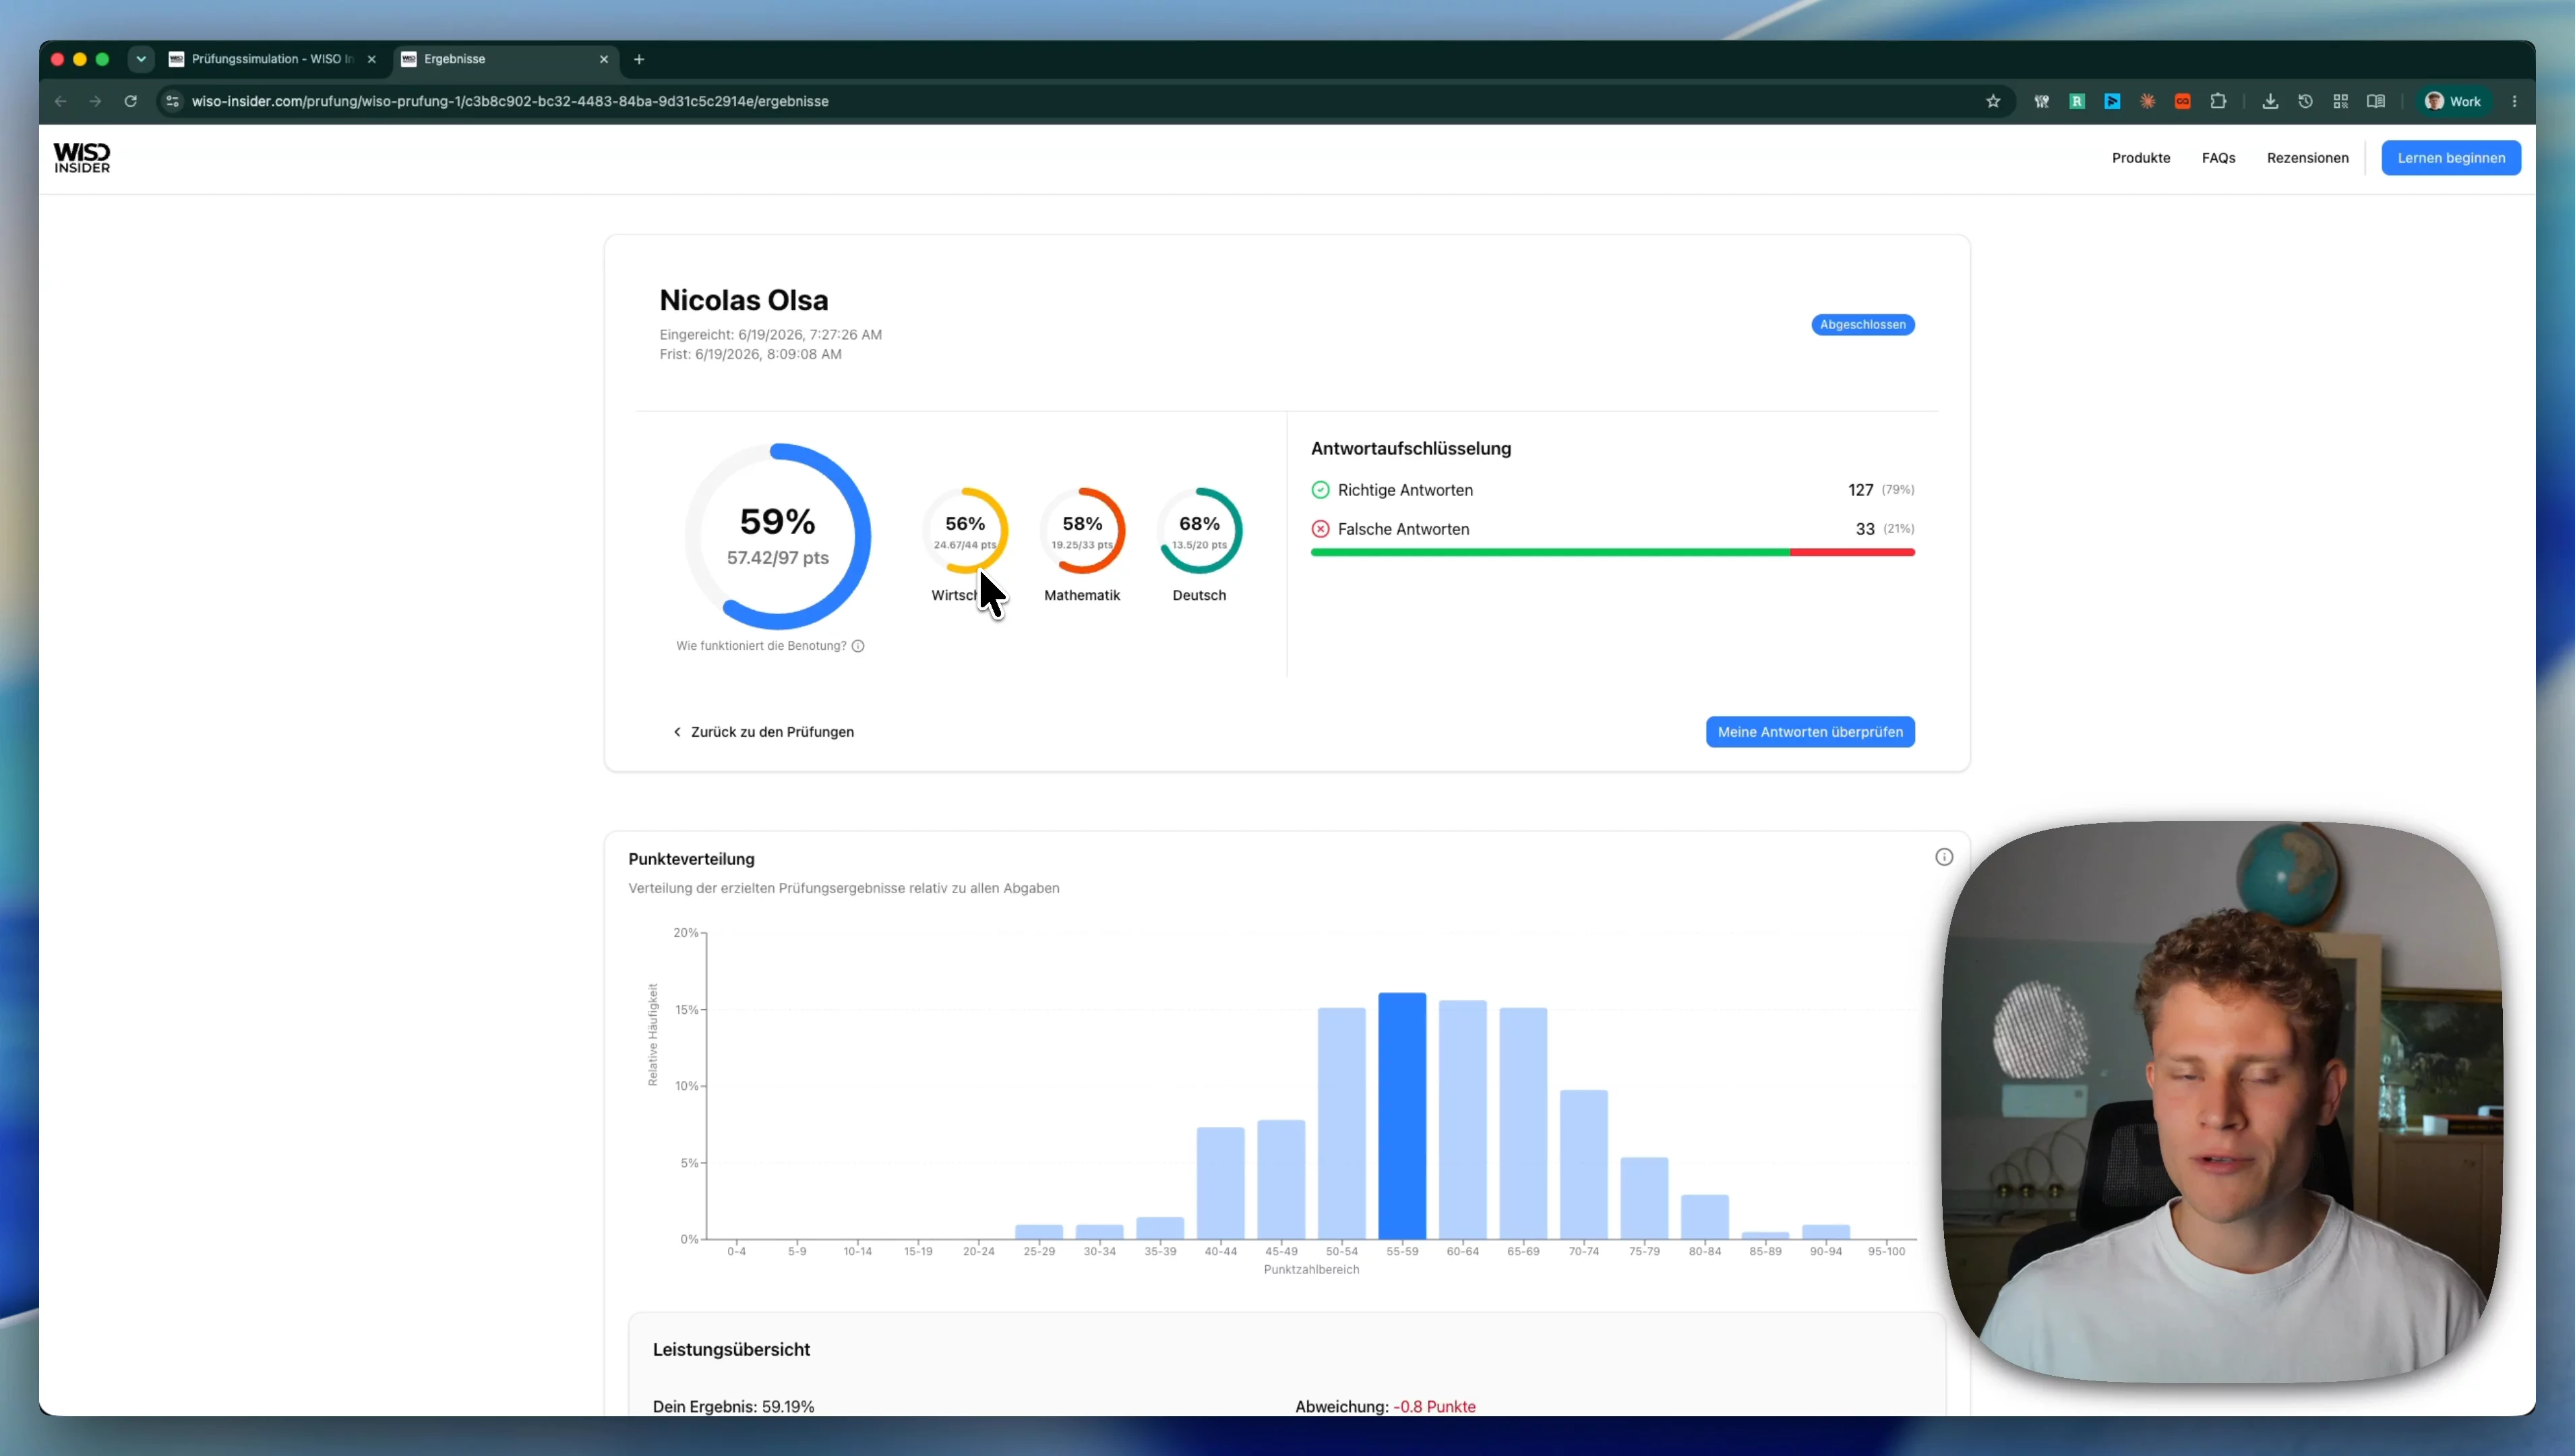
Task: Click the webcam video overlay
Action: click(2222, 1101)
